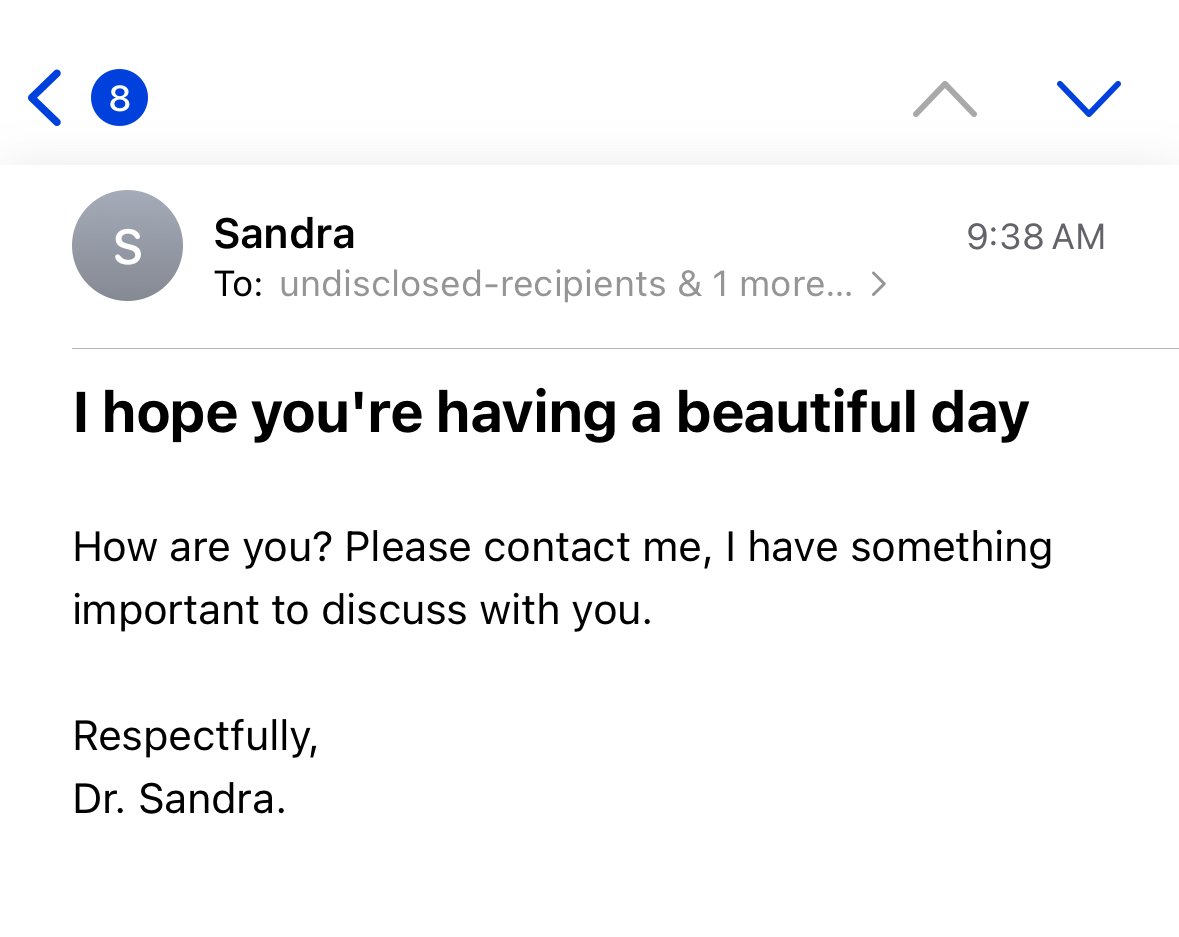Screen dimensions: 1179x937
Task: Tap undisclosed-recipients in the To field
Action: pos(472,285)
